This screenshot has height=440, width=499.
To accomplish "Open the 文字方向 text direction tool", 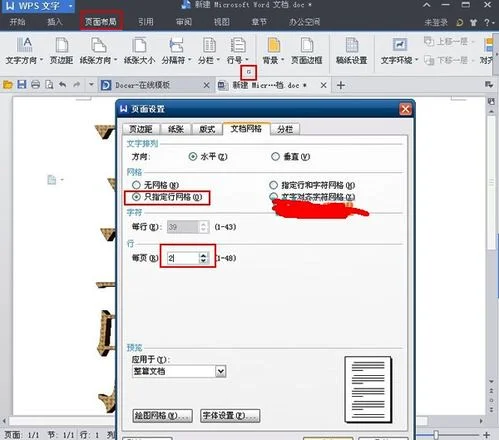I will click(x=24, y=51).
